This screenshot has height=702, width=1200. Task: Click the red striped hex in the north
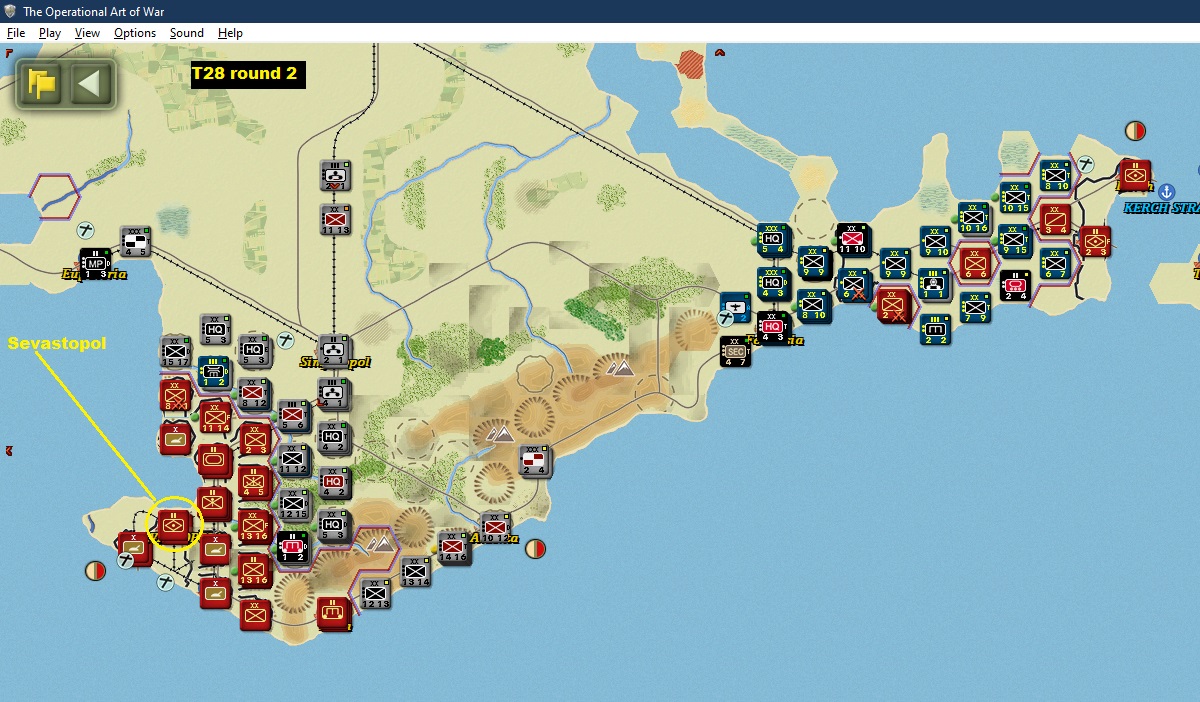pos(690,66)
